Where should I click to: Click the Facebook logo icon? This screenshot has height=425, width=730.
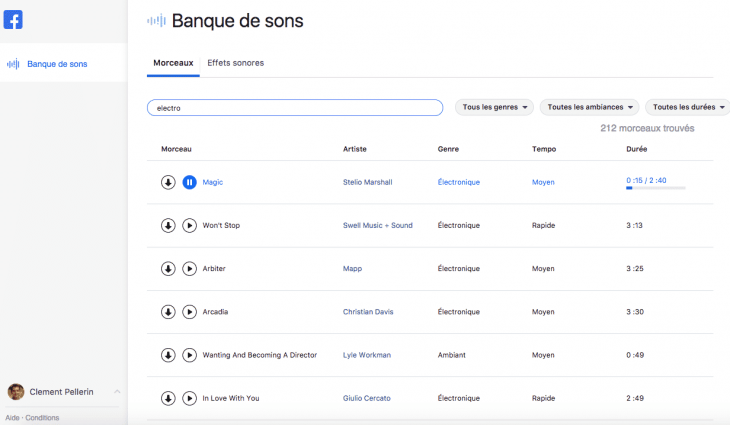14,20
